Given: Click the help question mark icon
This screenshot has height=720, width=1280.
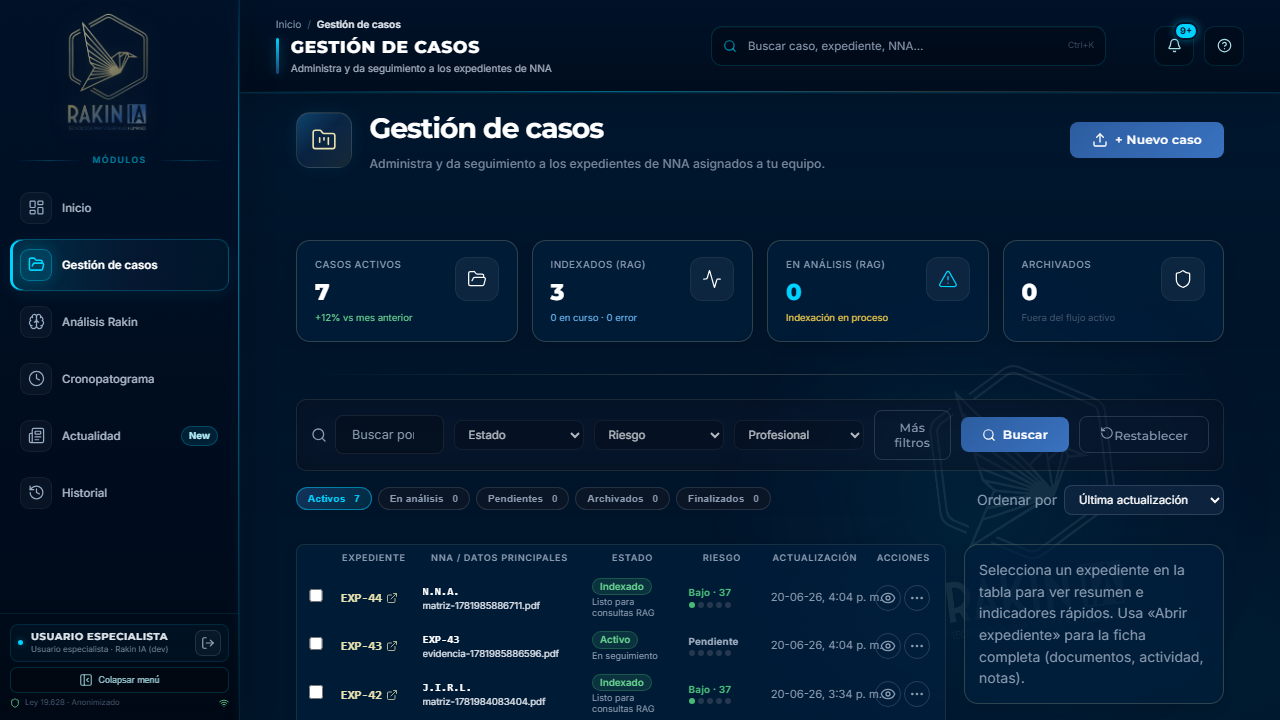Looking at the screenshot, I should tap(1224, 46).
